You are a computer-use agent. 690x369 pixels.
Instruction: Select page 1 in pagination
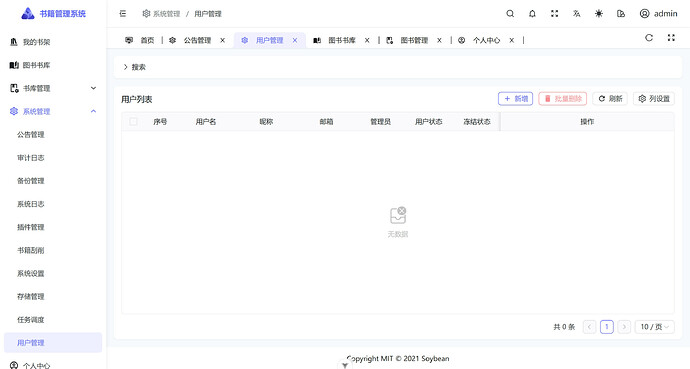tap(607, 327)
